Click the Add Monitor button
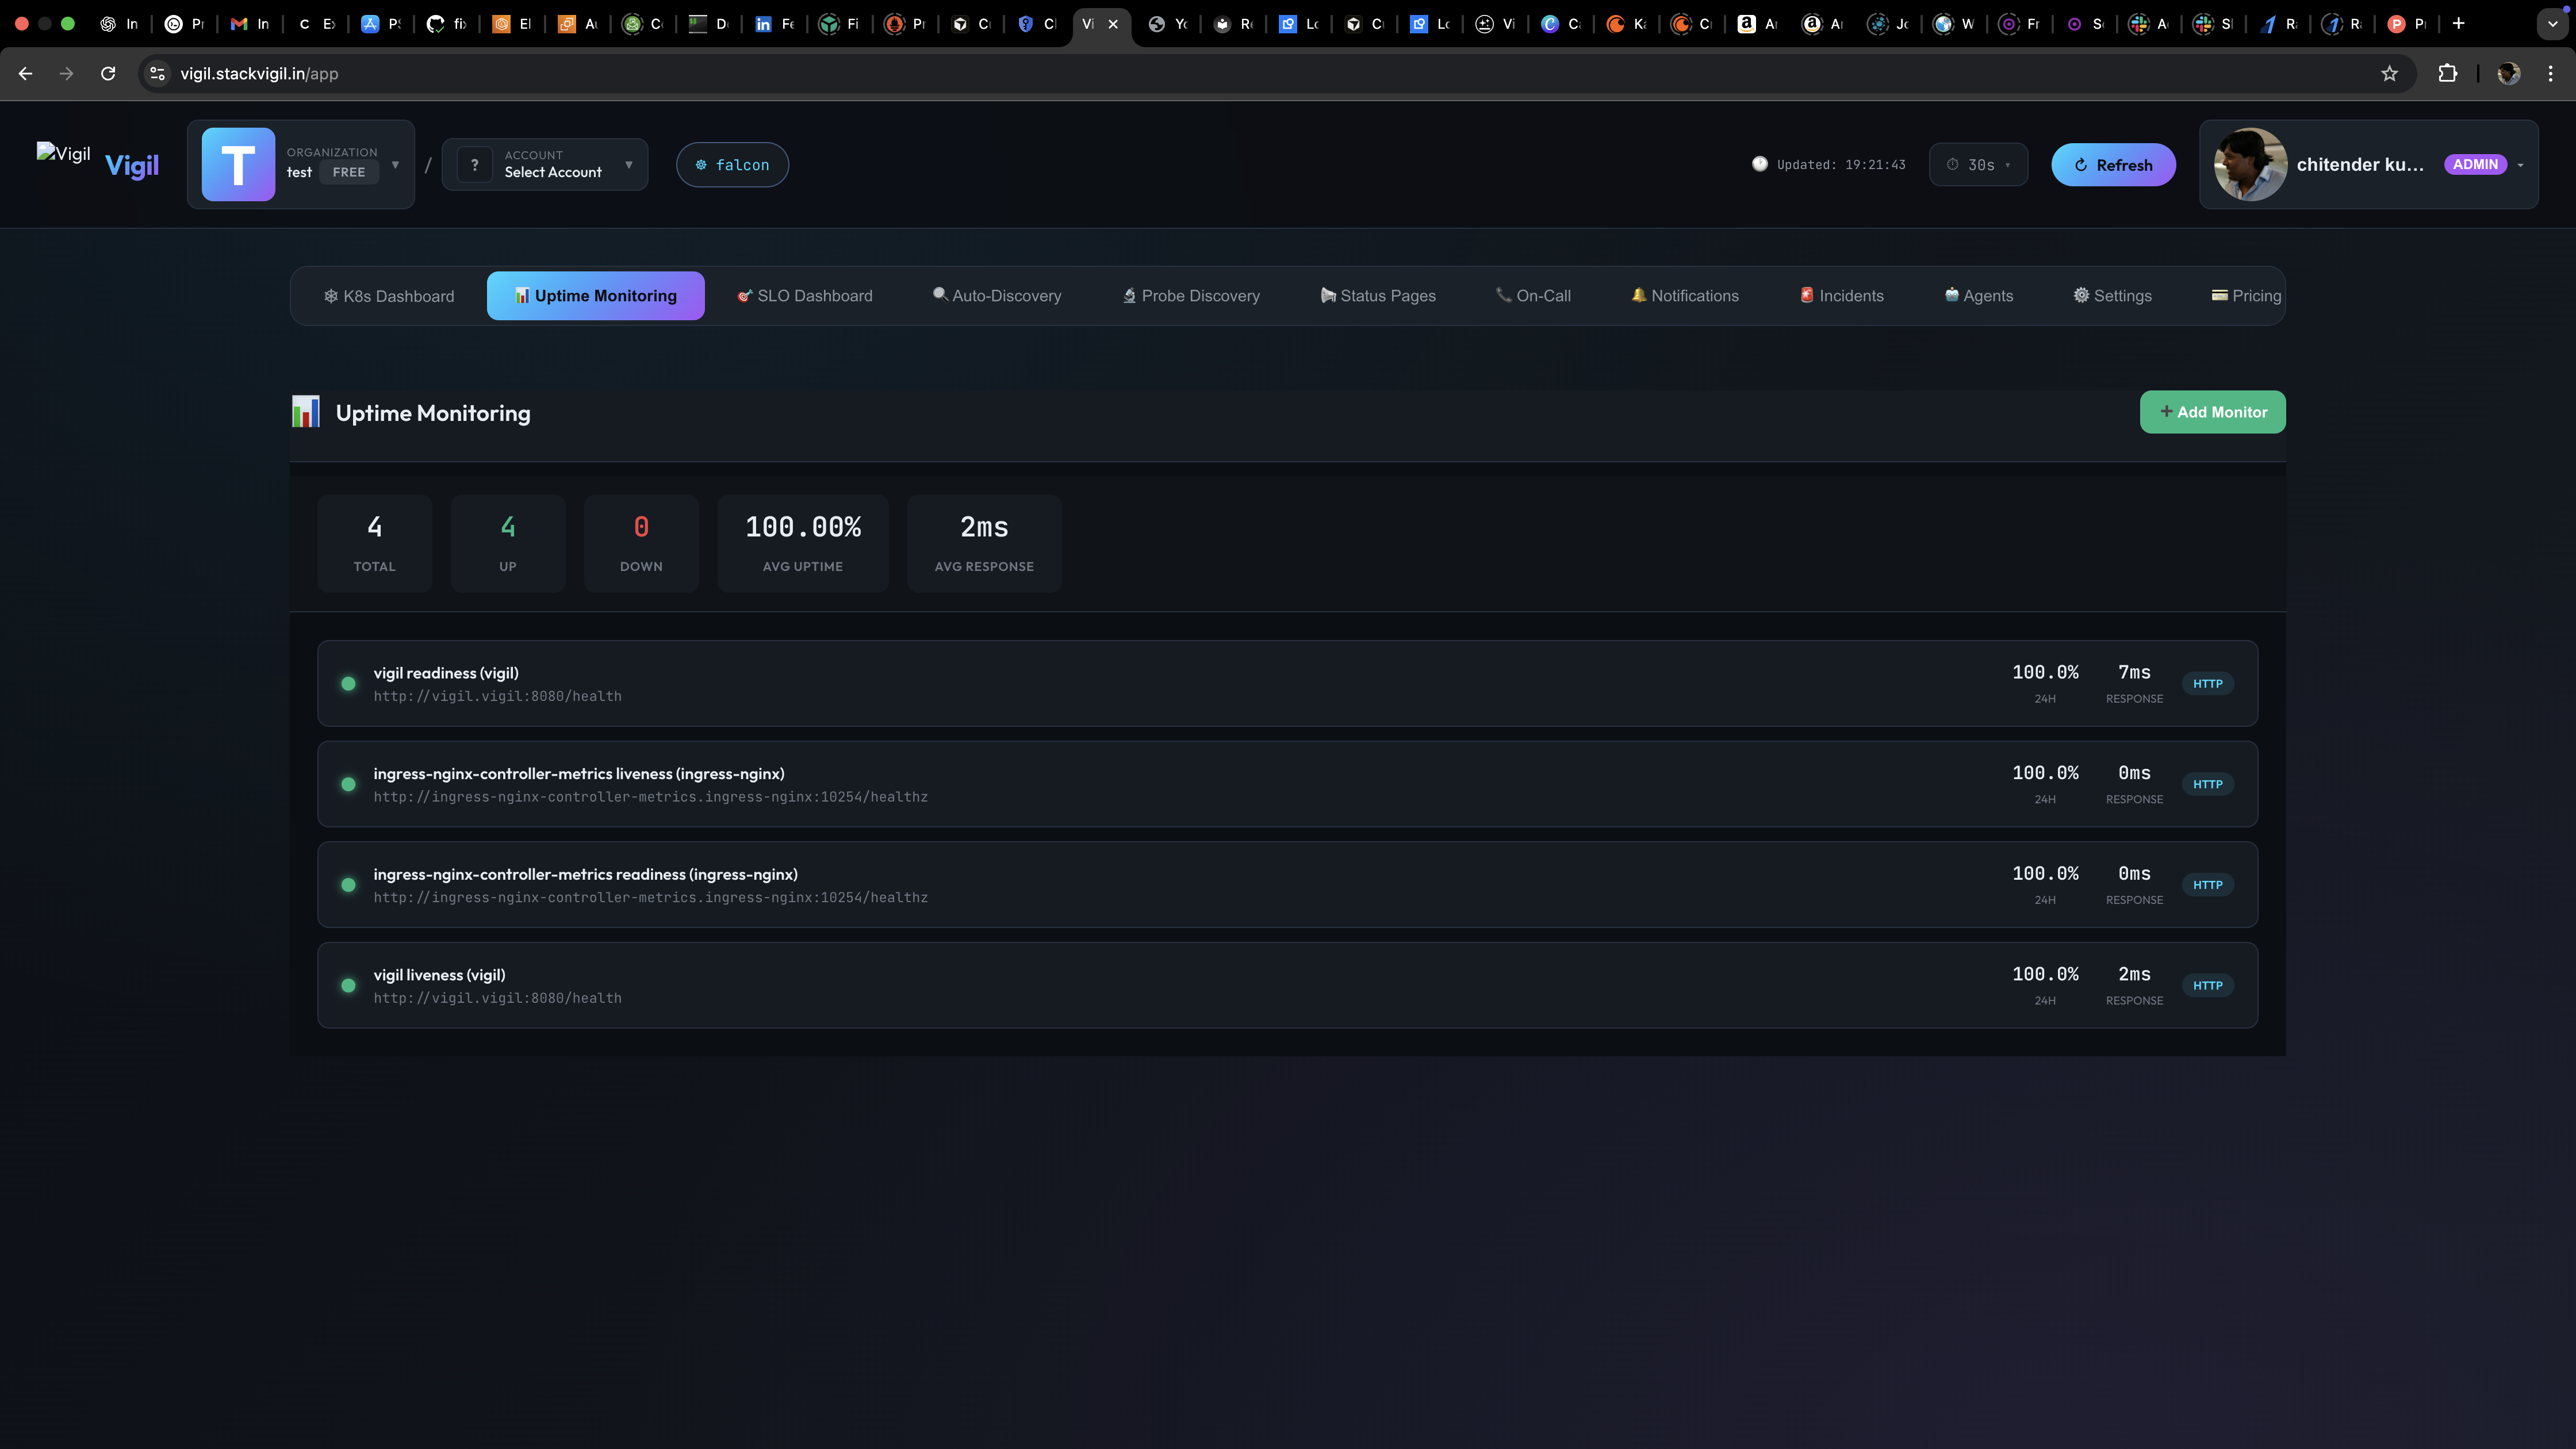Viewport: 2576px width, 1449px height. click(x=2212, y=411)
